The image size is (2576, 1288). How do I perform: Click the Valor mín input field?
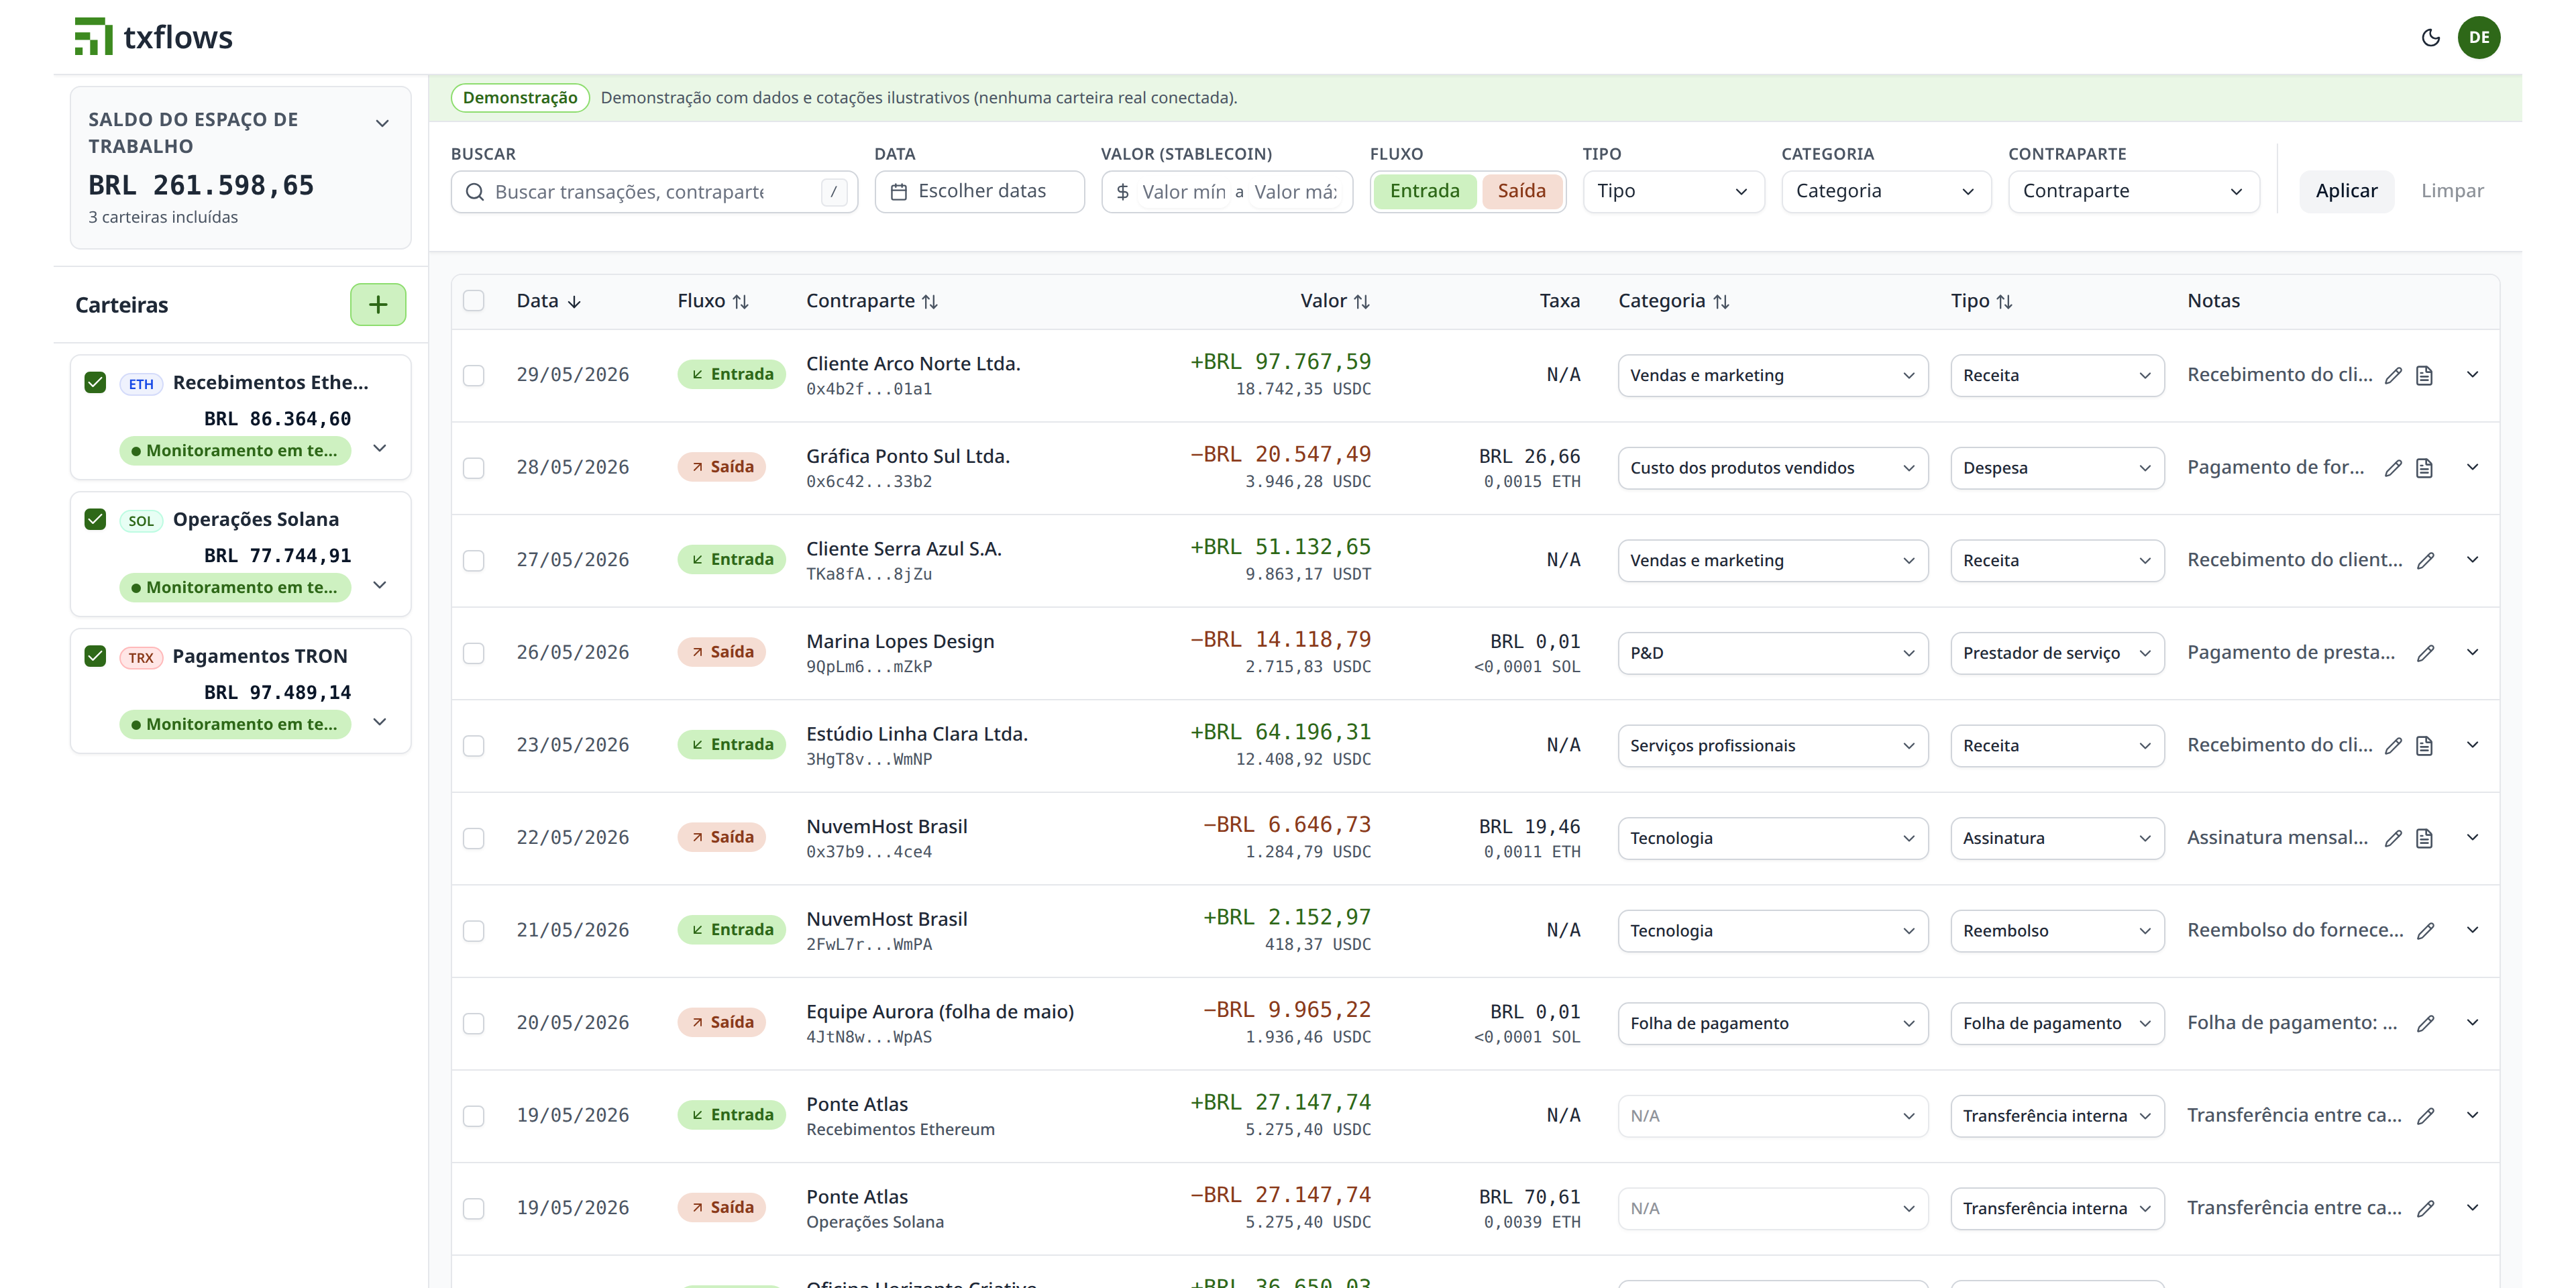pyautogui.click(x=1184, y=191)
